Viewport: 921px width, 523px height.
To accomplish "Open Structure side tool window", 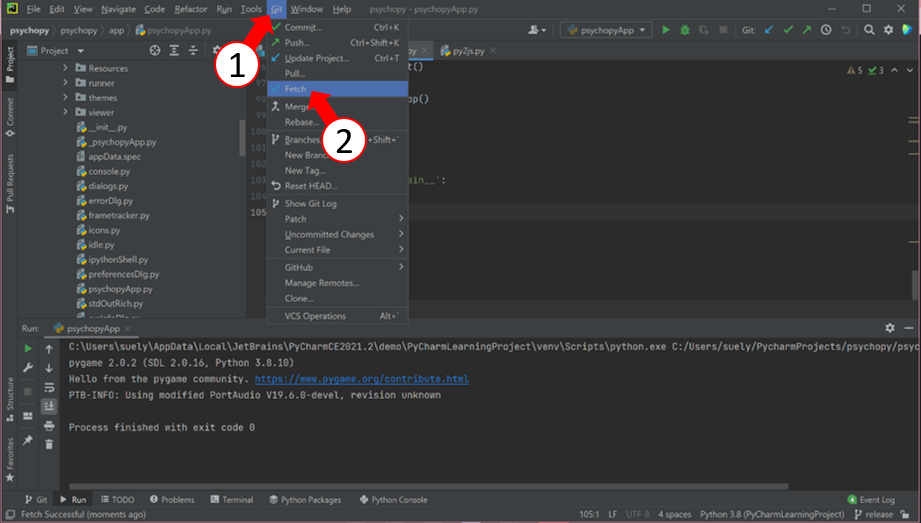I will [x=10, y=399].
